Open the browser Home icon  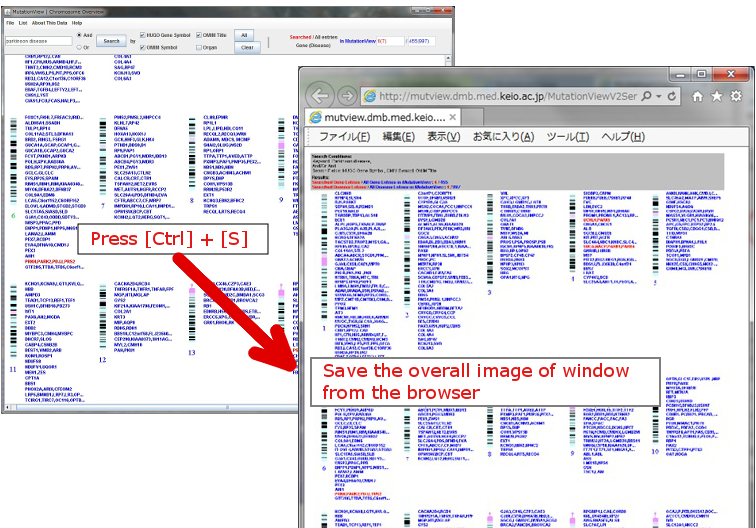click(697, 97)
